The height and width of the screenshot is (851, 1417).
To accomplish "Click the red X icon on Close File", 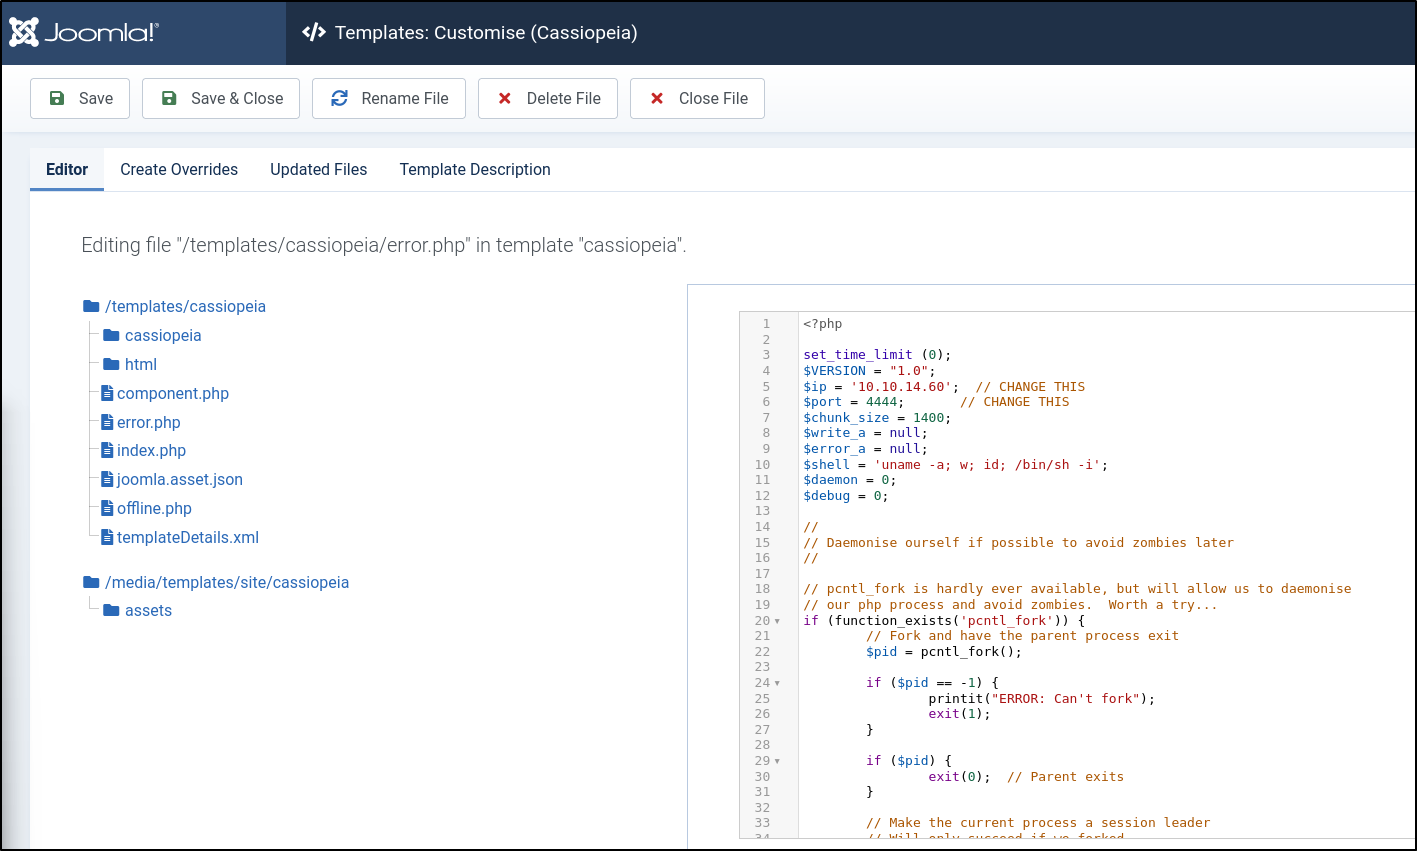I will (657, 98).
